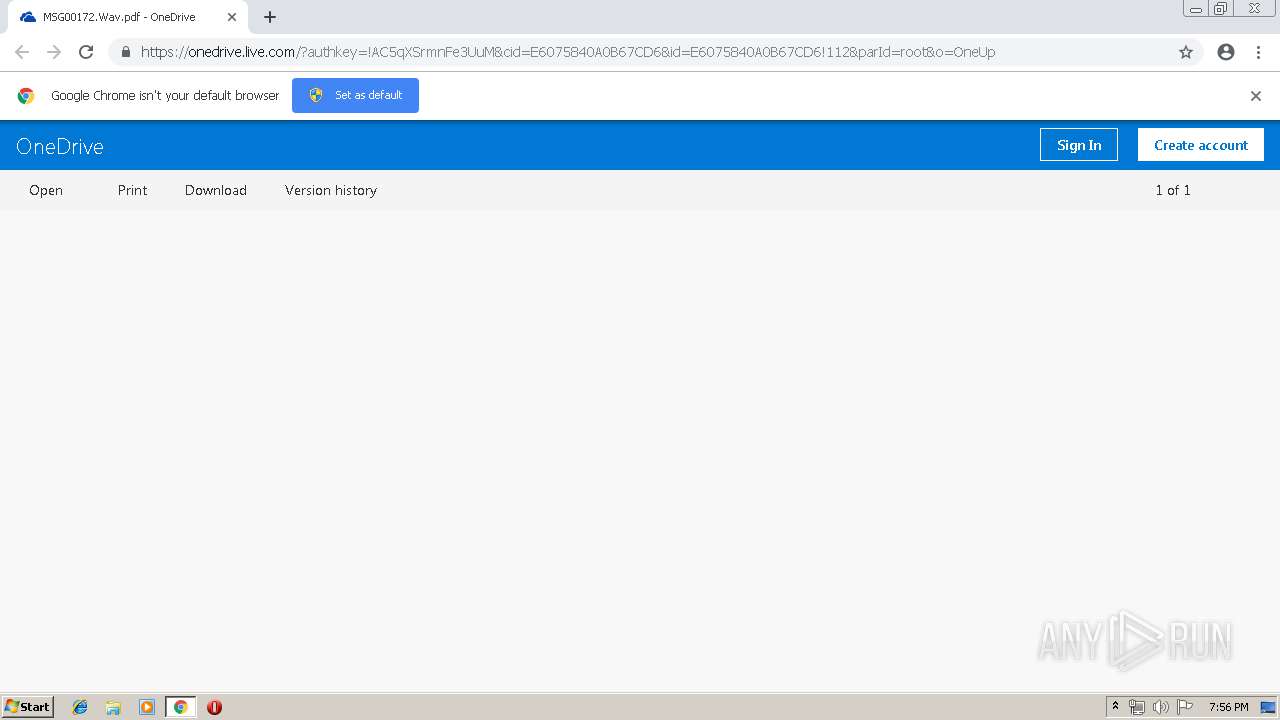This screenshot has width=1280, height=720.
Task: Click the red Opera icon in taskbar
Action: 214,707
